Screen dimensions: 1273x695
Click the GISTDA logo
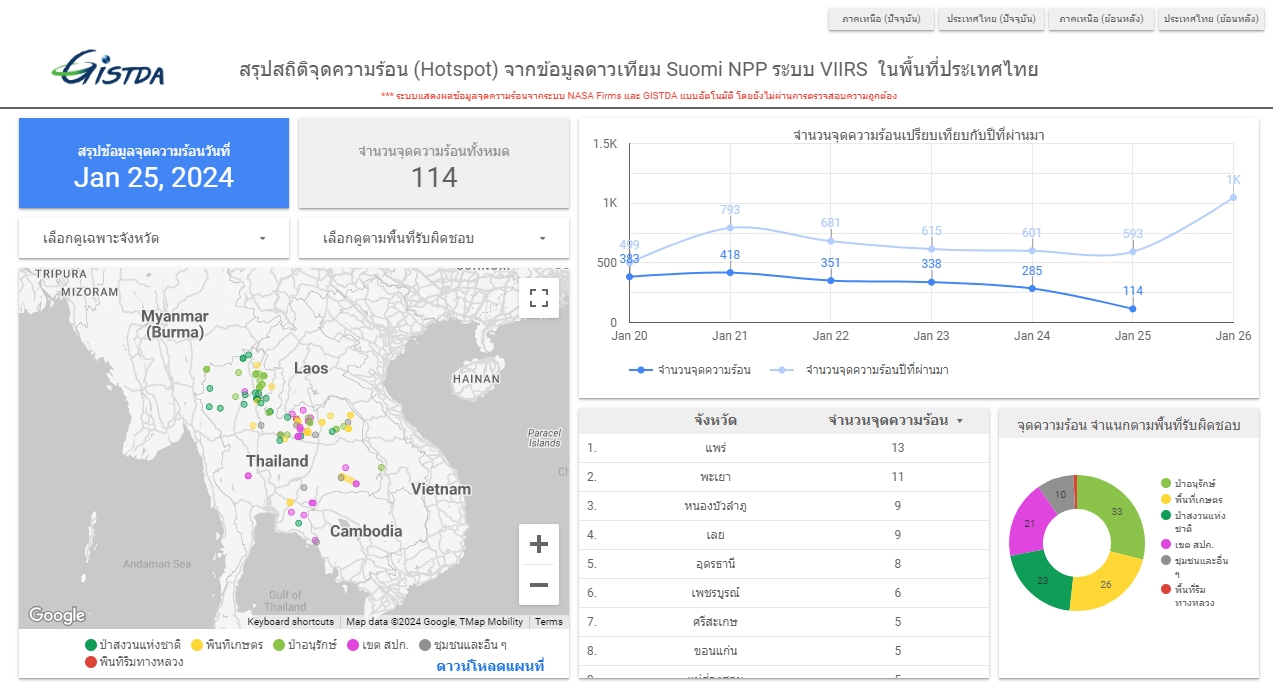pyautogui.click(x=108, y=68)
